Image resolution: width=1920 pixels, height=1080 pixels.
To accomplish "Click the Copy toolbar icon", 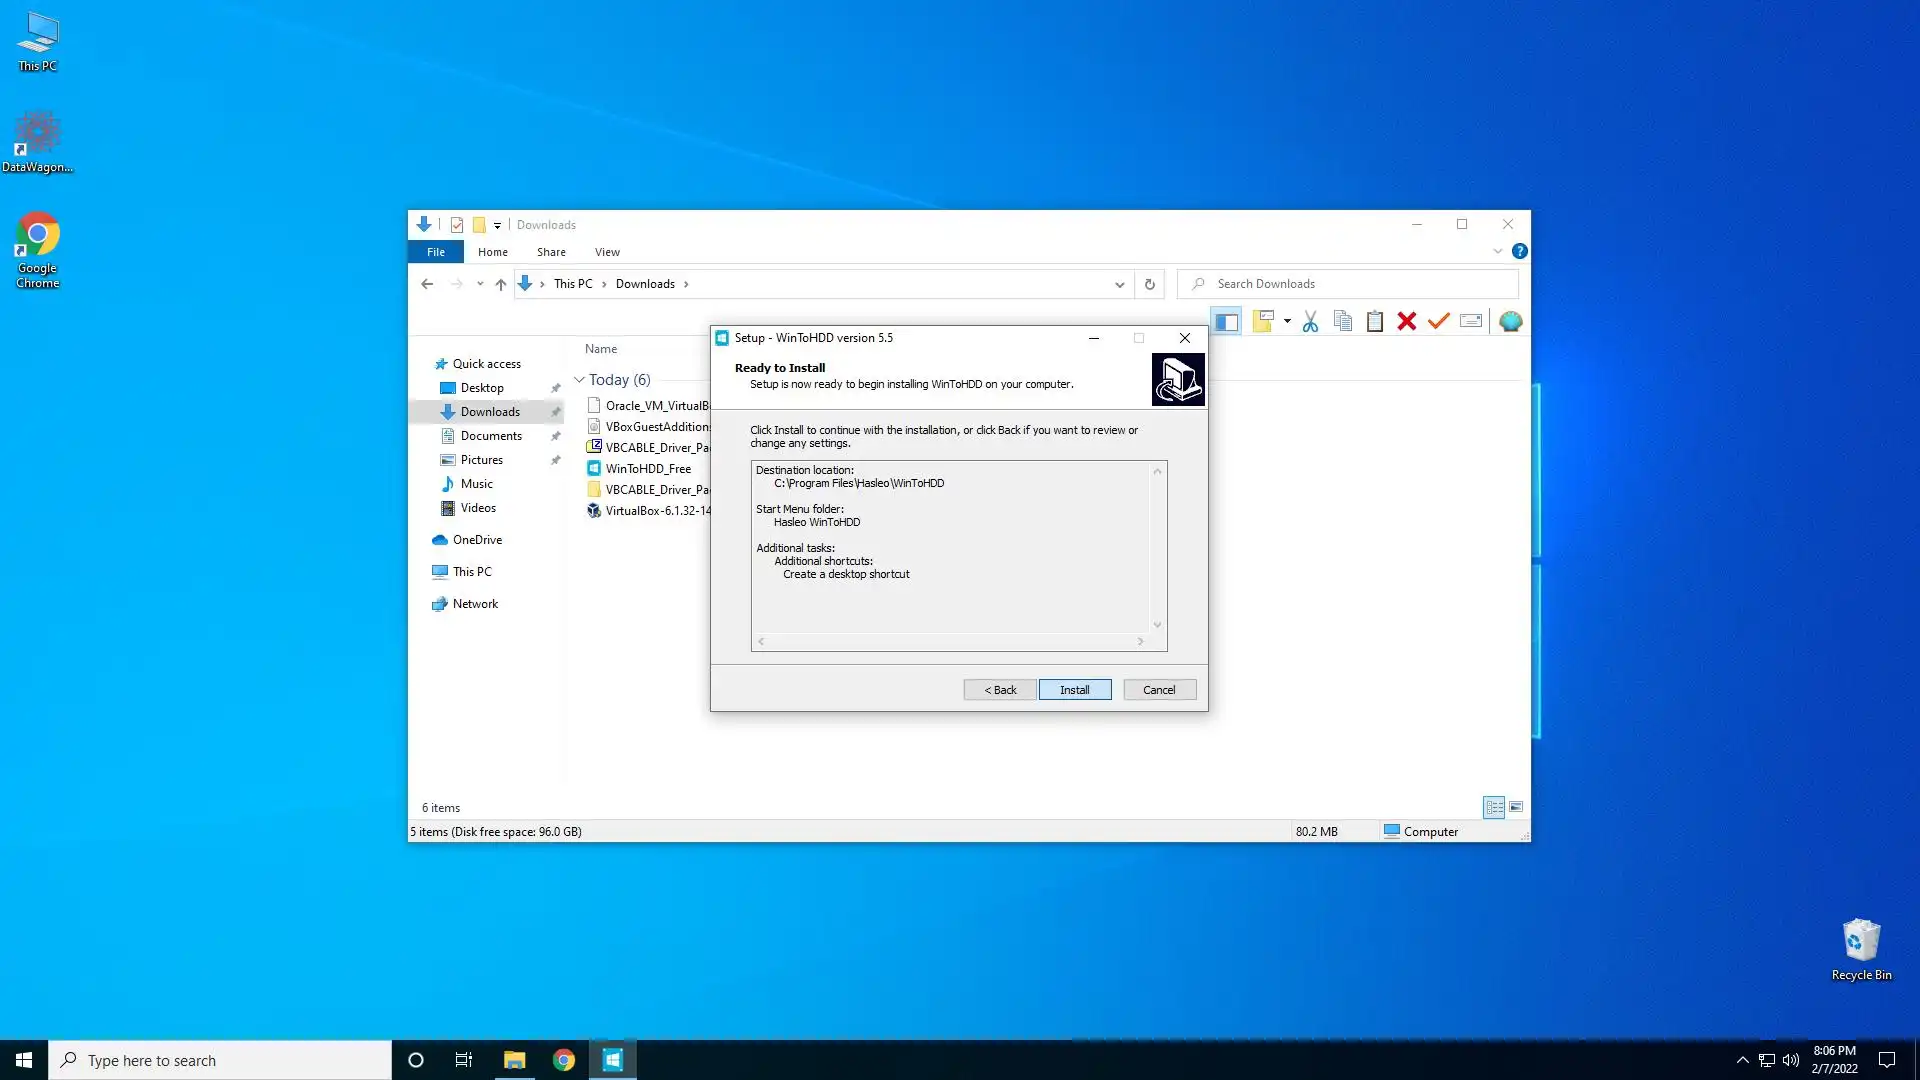I will click(1343, 321).
